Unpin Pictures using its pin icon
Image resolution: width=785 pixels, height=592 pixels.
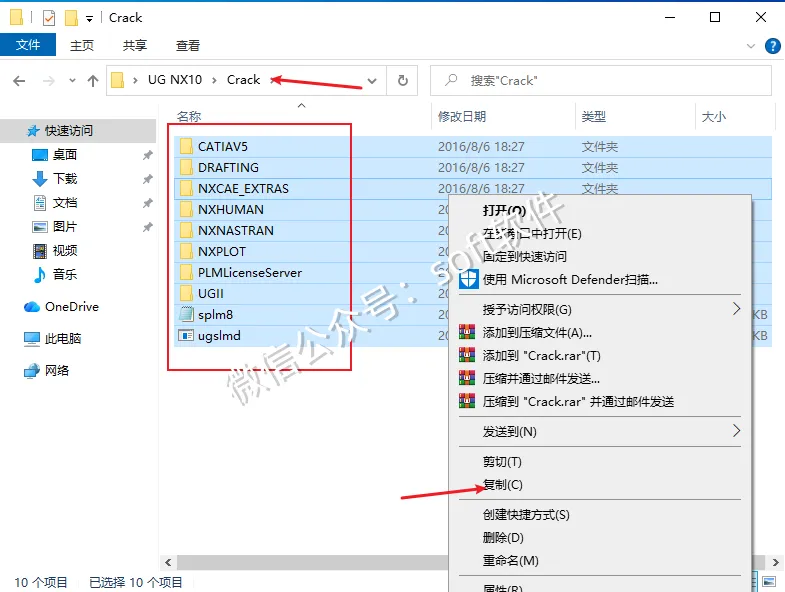tap(147, 227)
